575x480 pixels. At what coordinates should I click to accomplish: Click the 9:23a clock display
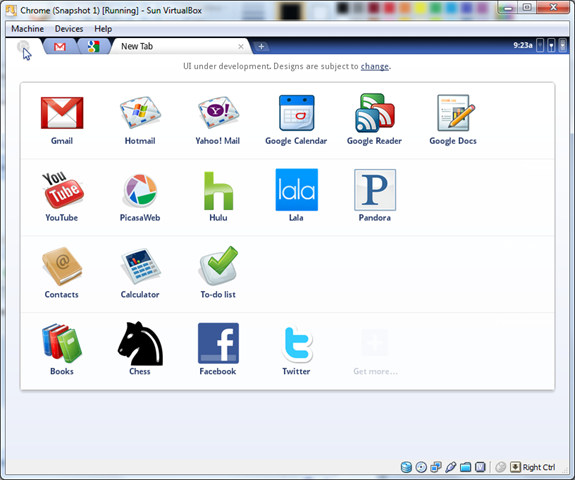523,45
